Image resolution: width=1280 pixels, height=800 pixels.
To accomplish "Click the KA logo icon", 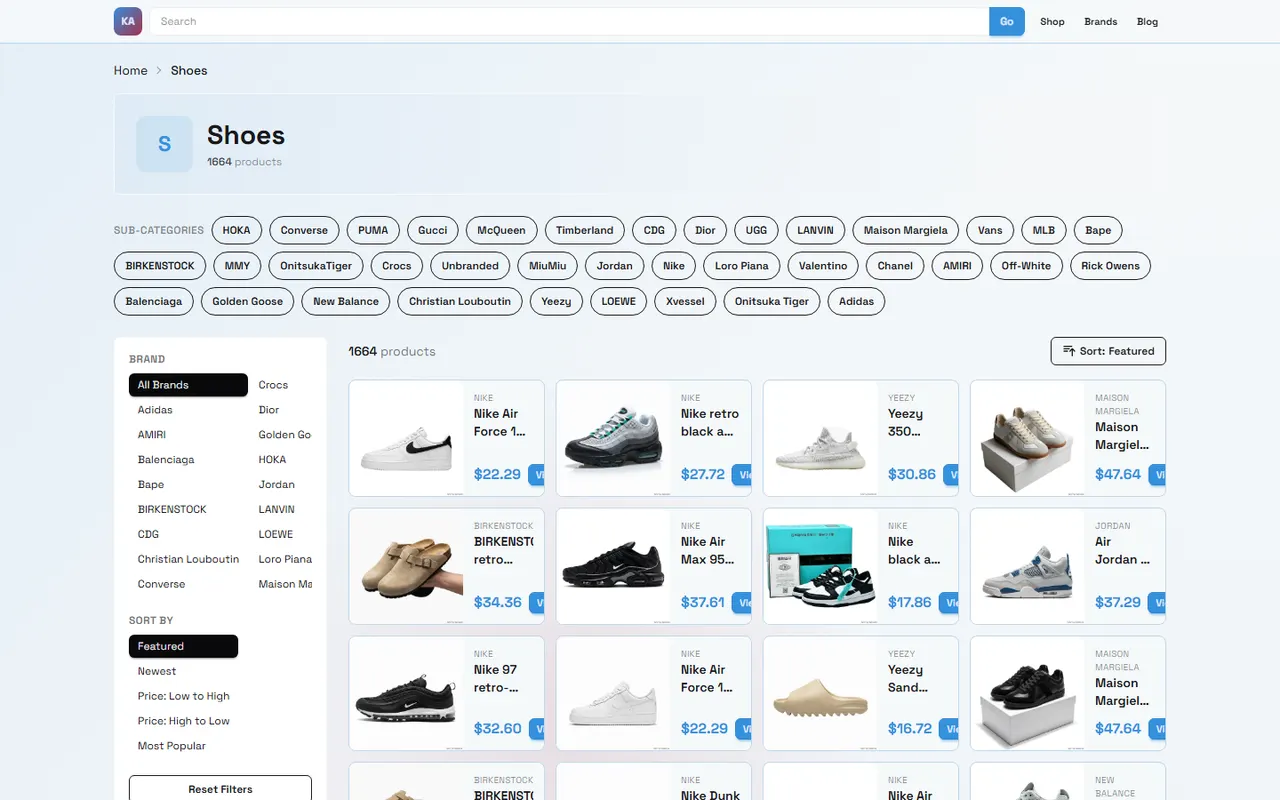I will click(128, 21).
